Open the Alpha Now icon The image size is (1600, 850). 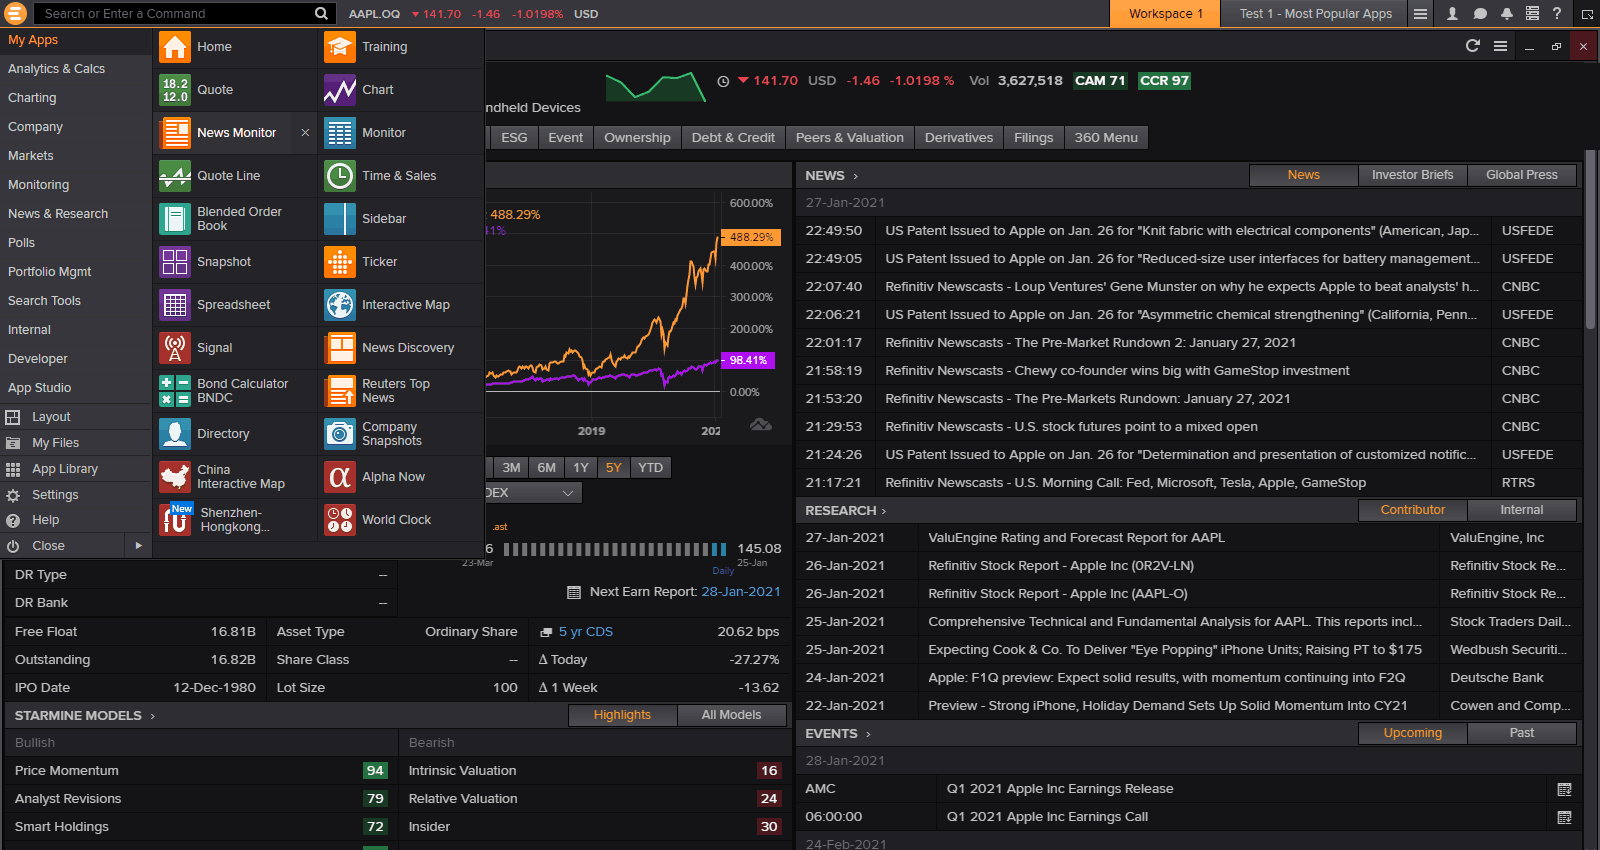coord(340,477)
